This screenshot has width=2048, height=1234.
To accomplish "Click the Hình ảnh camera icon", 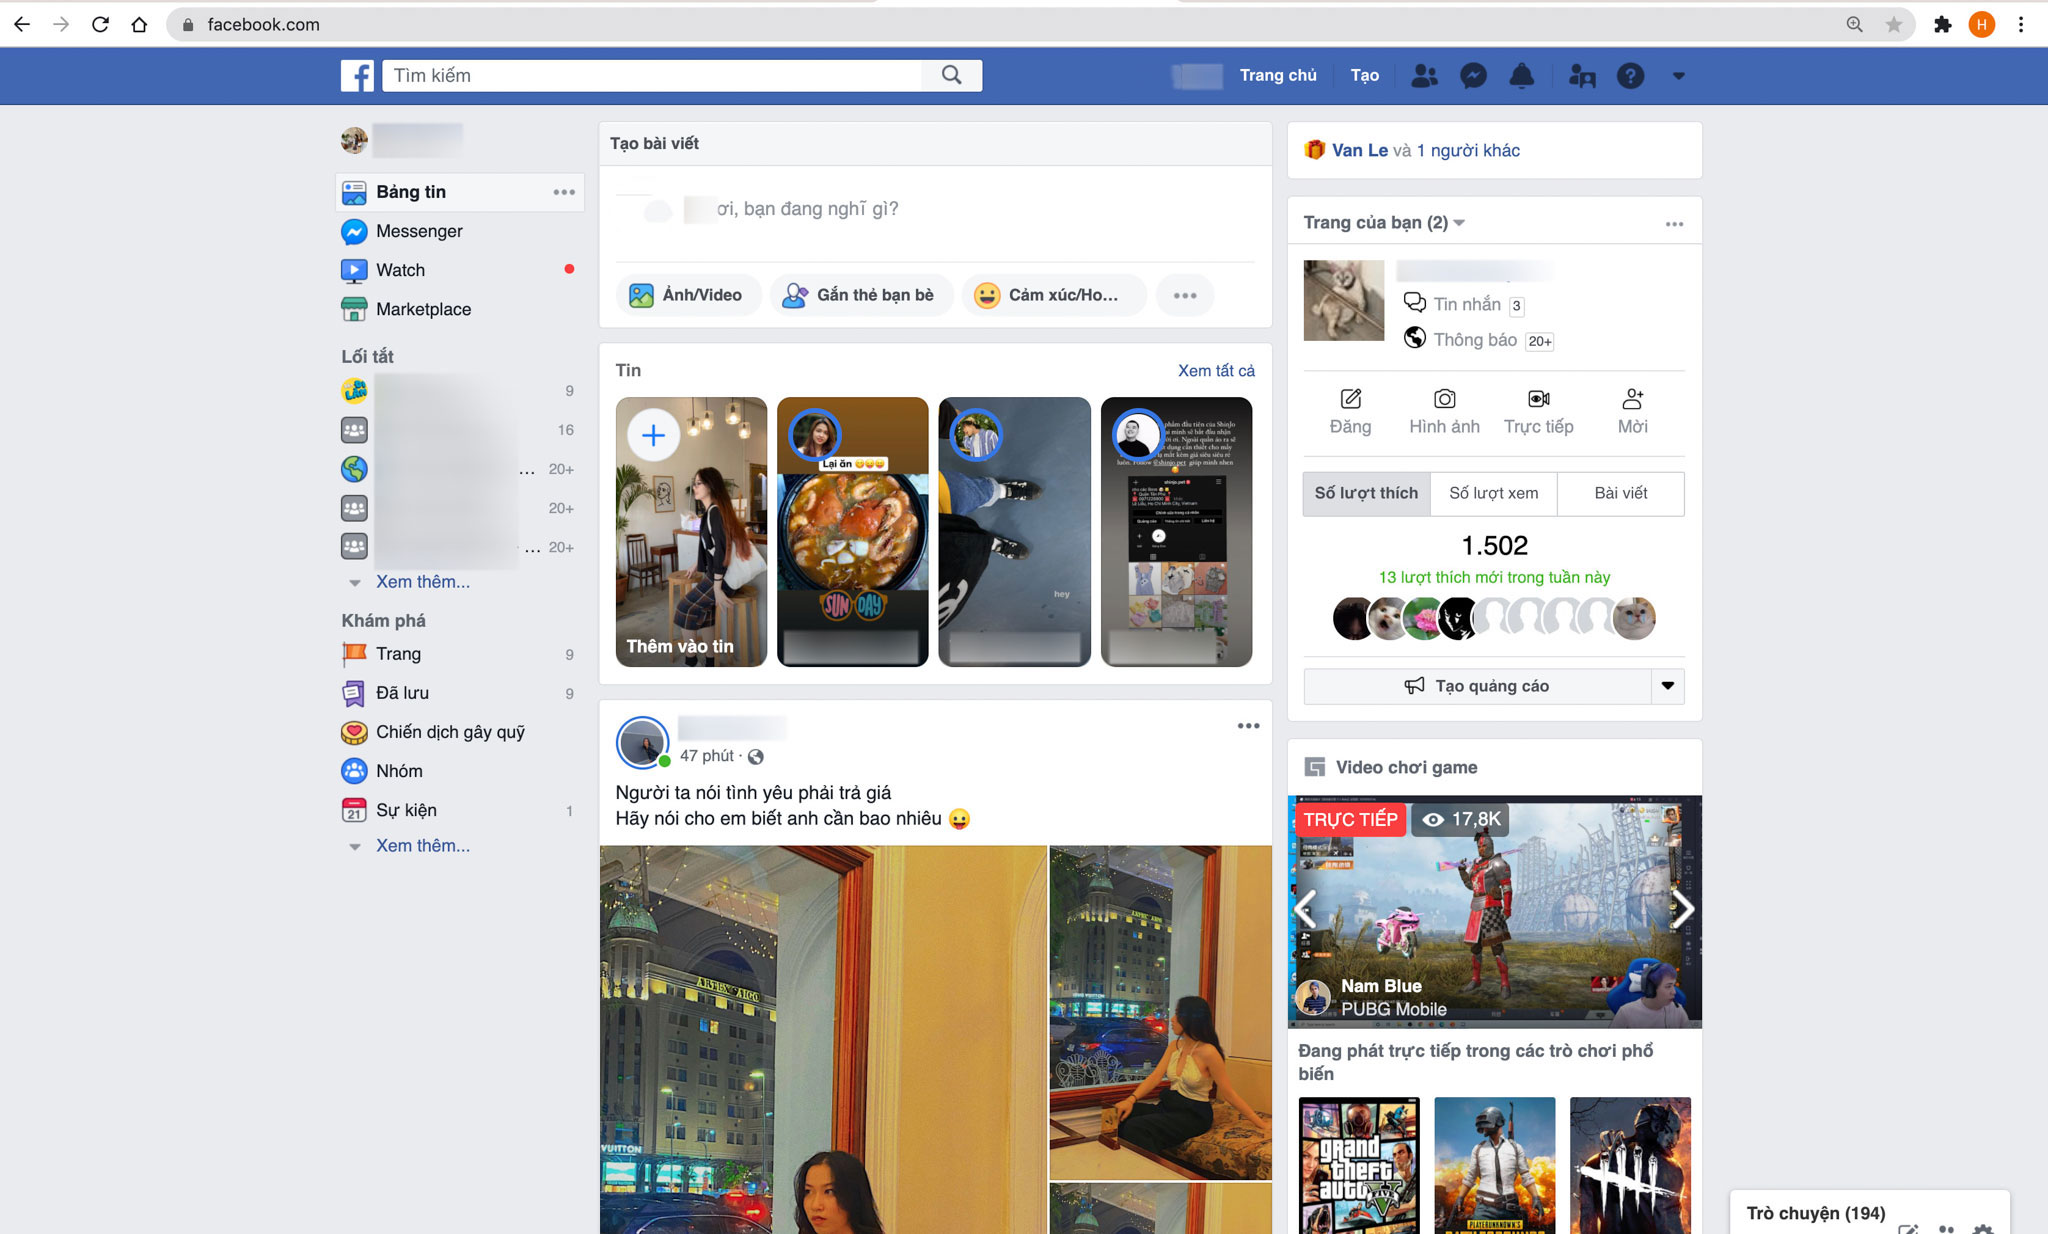I will (x=1444, y=399).
